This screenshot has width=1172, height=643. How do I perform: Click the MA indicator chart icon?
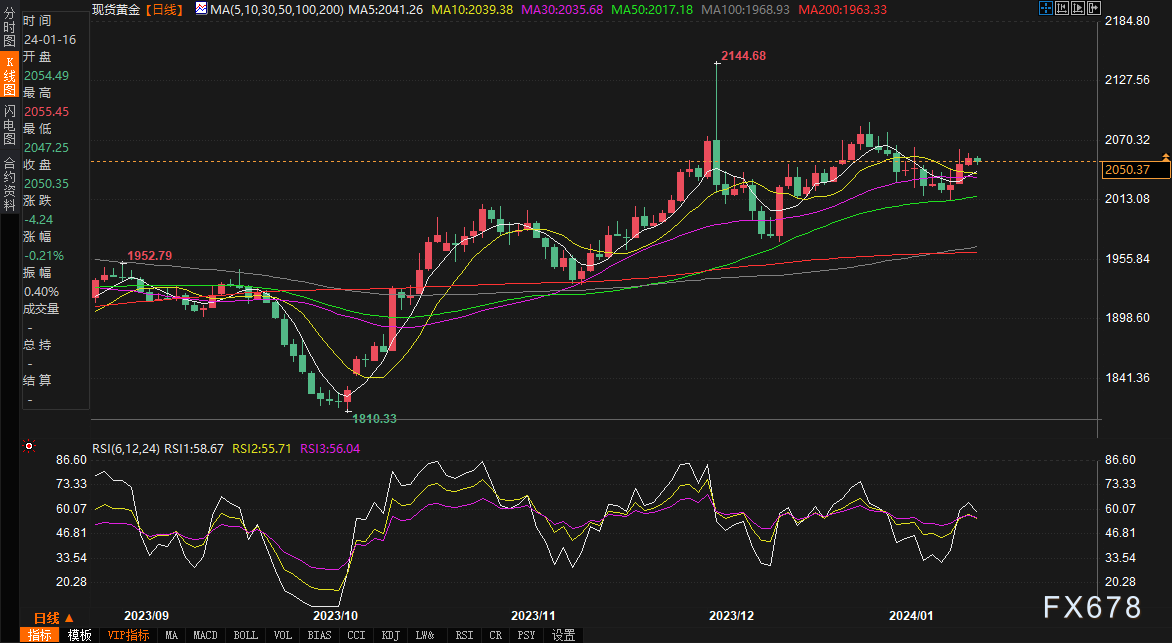pos(202,9)
